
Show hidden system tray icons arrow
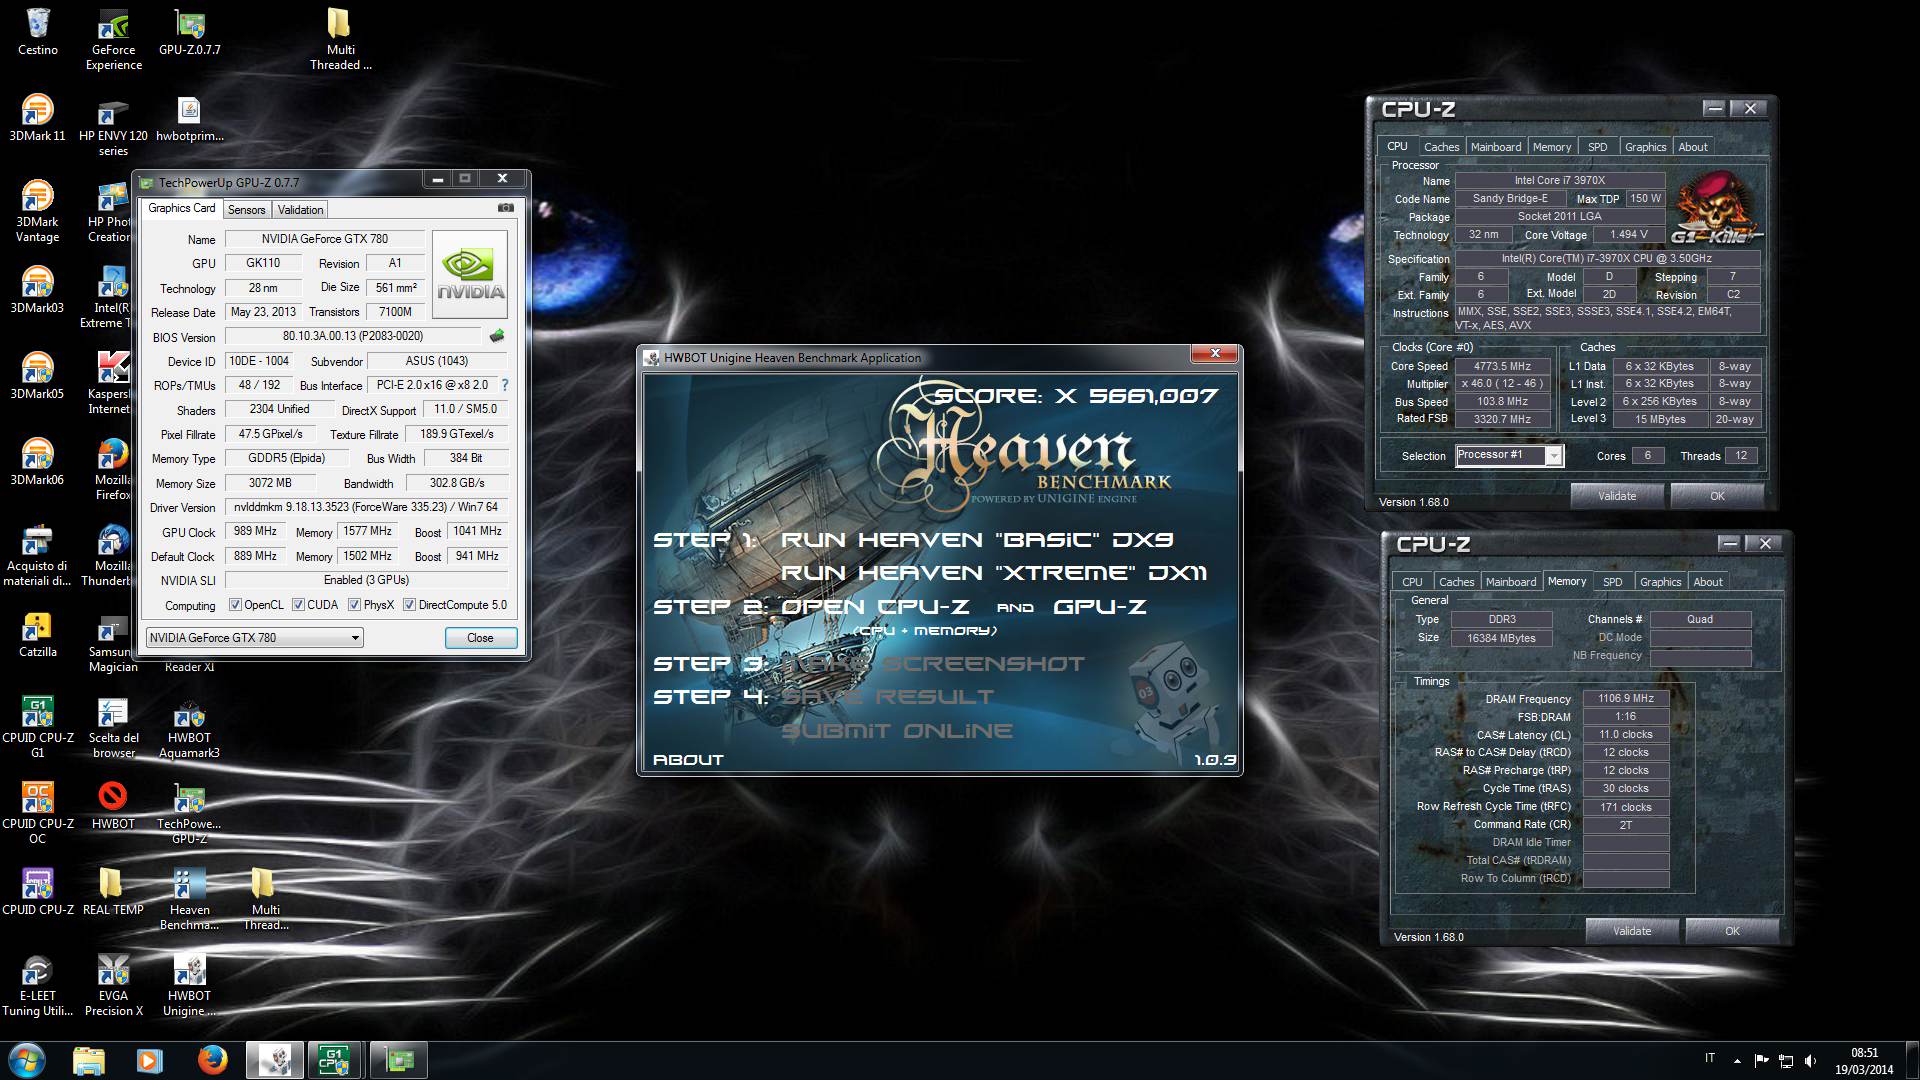[x=1737, y=1060]
